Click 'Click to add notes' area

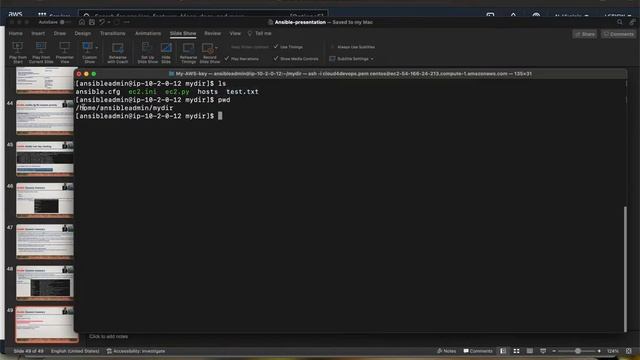tap(109, 336)
